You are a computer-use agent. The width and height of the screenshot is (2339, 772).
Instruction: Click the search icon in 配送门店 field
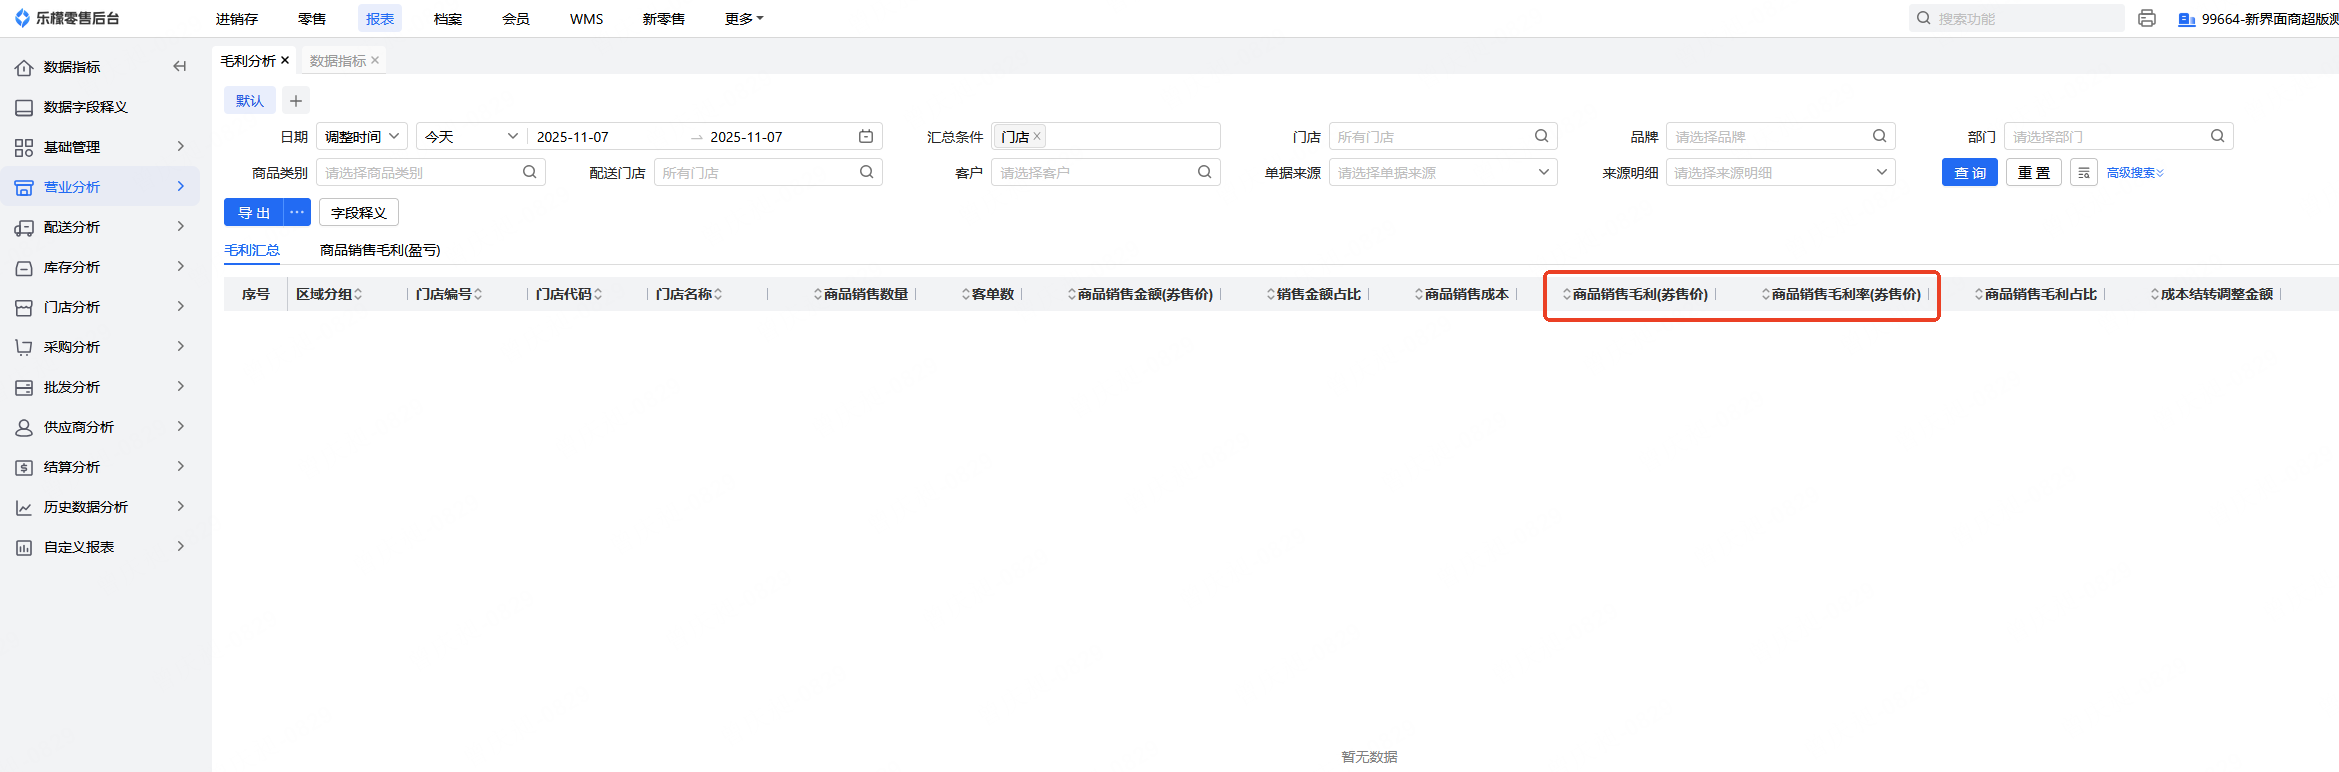click(867, 172)
